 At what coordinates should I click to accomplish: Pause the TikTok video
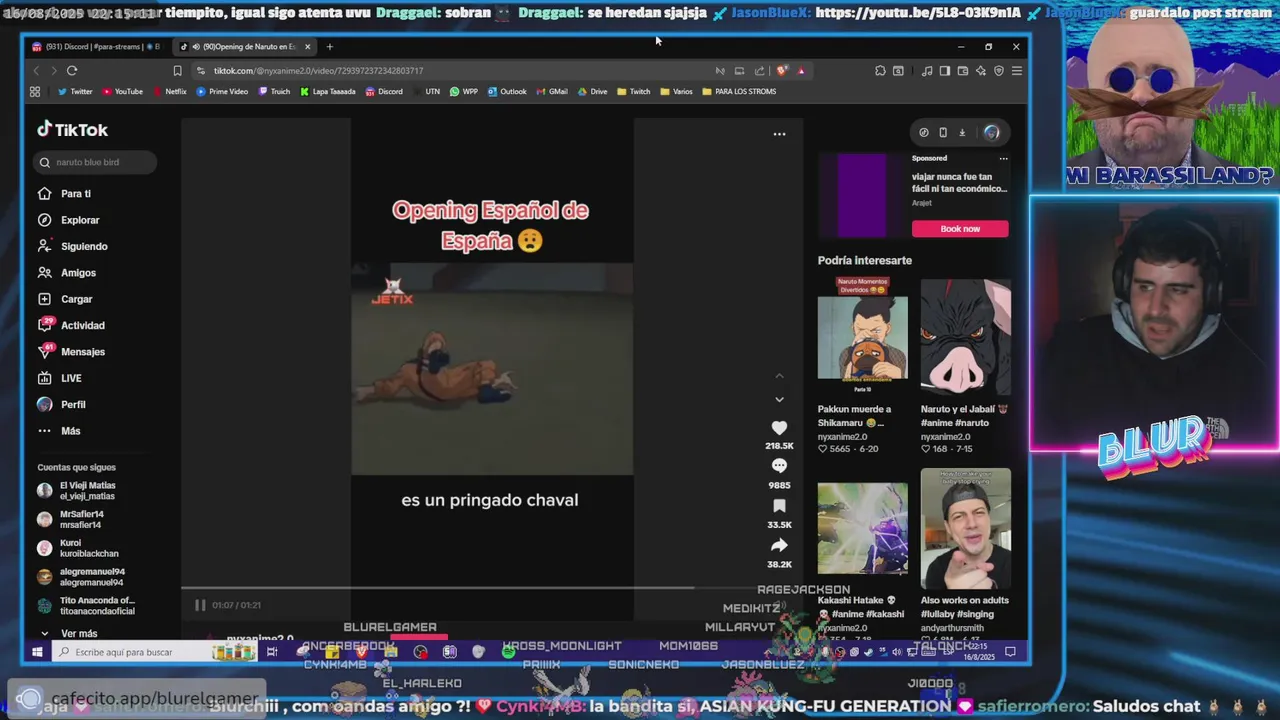(200, 605)
